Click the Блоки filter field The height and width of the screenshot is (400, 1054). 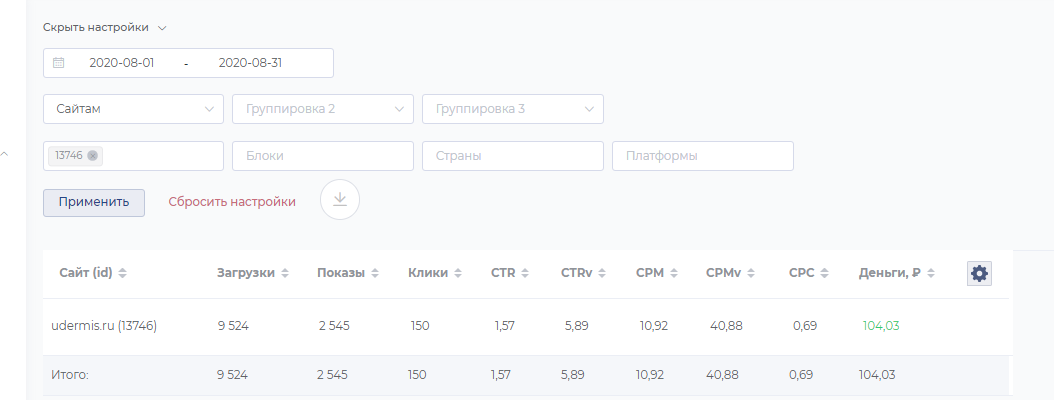coord(322,156)
